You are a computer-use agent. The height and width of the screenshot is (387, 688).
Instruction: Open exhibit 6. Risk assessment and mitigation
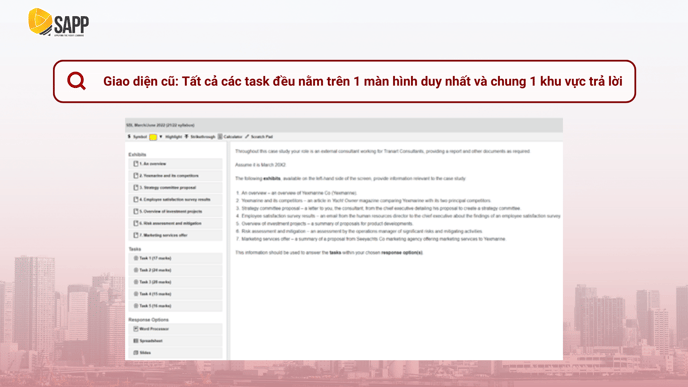coord(176,223)
